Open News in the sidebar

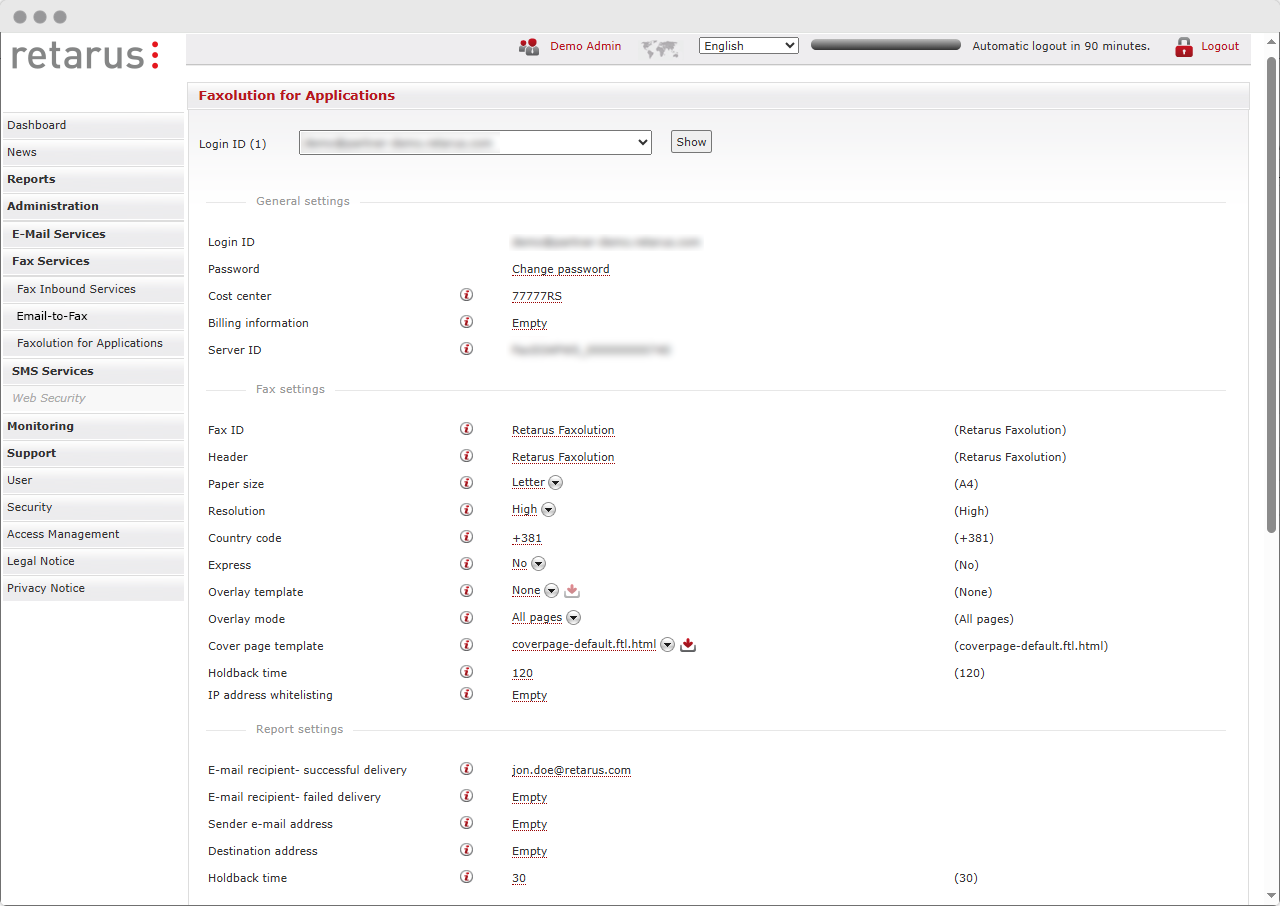point(93,152)
